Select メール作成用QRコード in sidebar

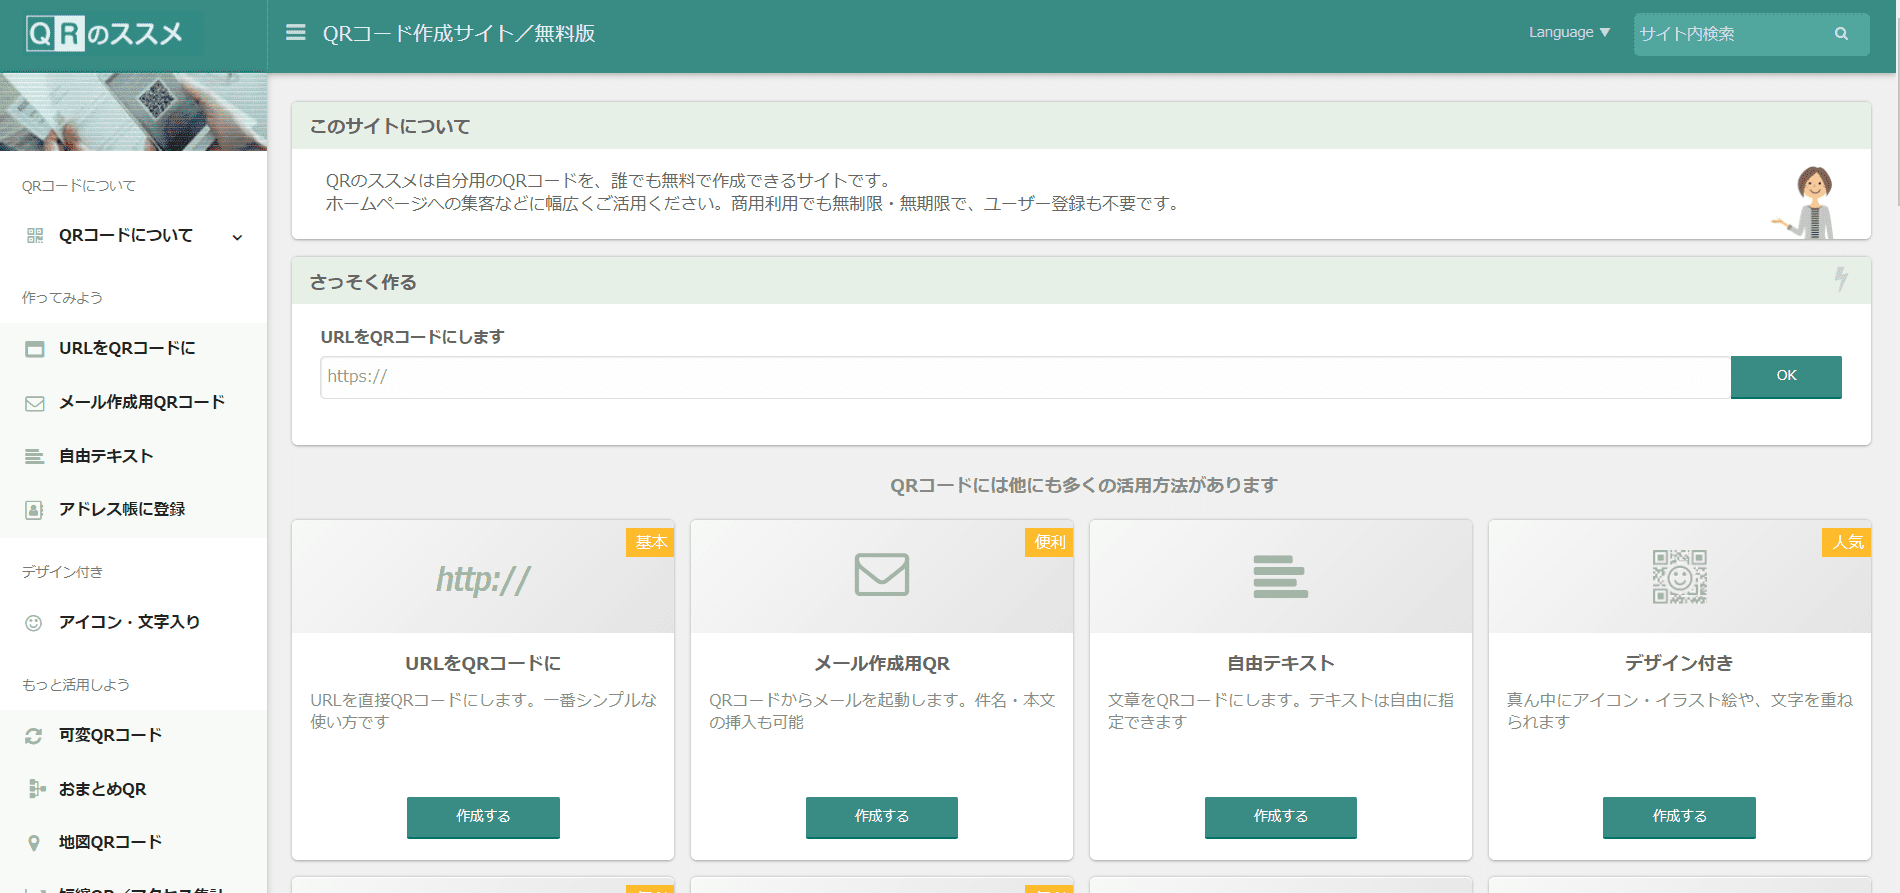click(141, 403)
